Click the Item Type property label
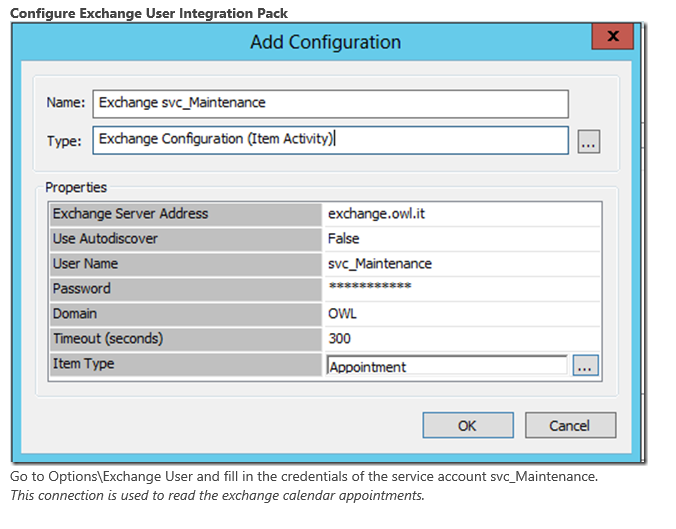 coord(186,363)
